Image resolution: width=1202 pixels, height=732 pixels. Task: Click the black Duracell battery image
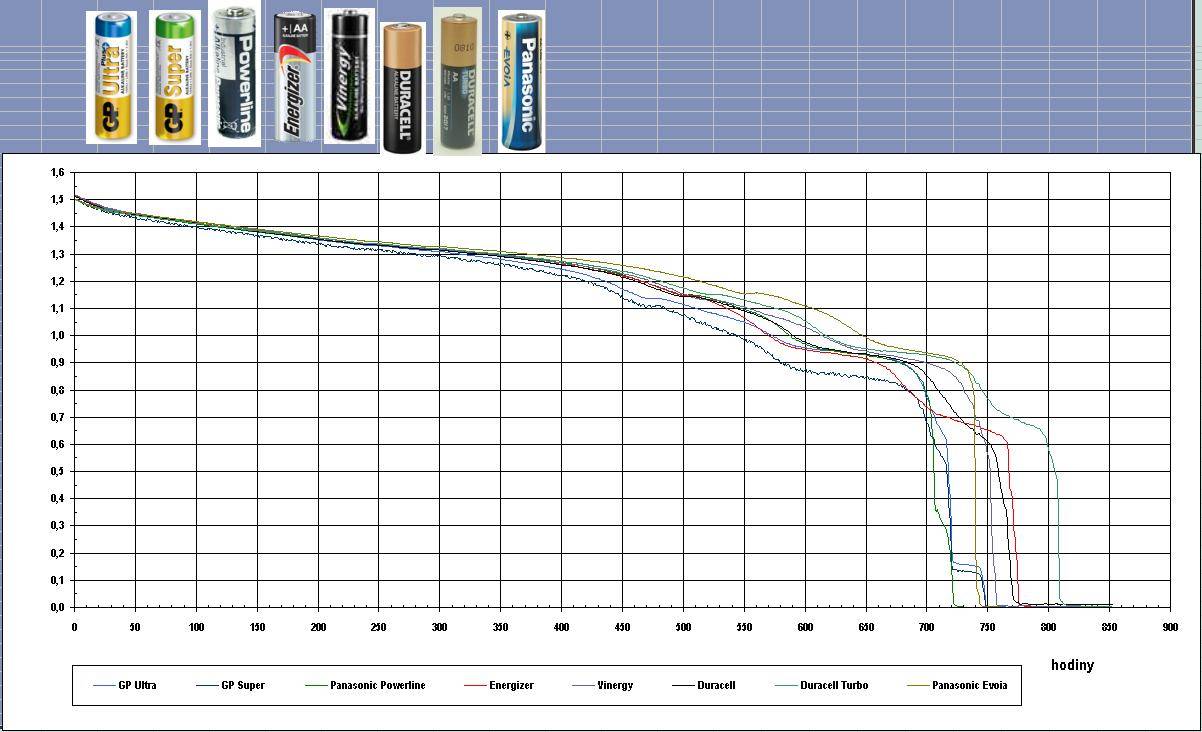[x=403, y=88]
